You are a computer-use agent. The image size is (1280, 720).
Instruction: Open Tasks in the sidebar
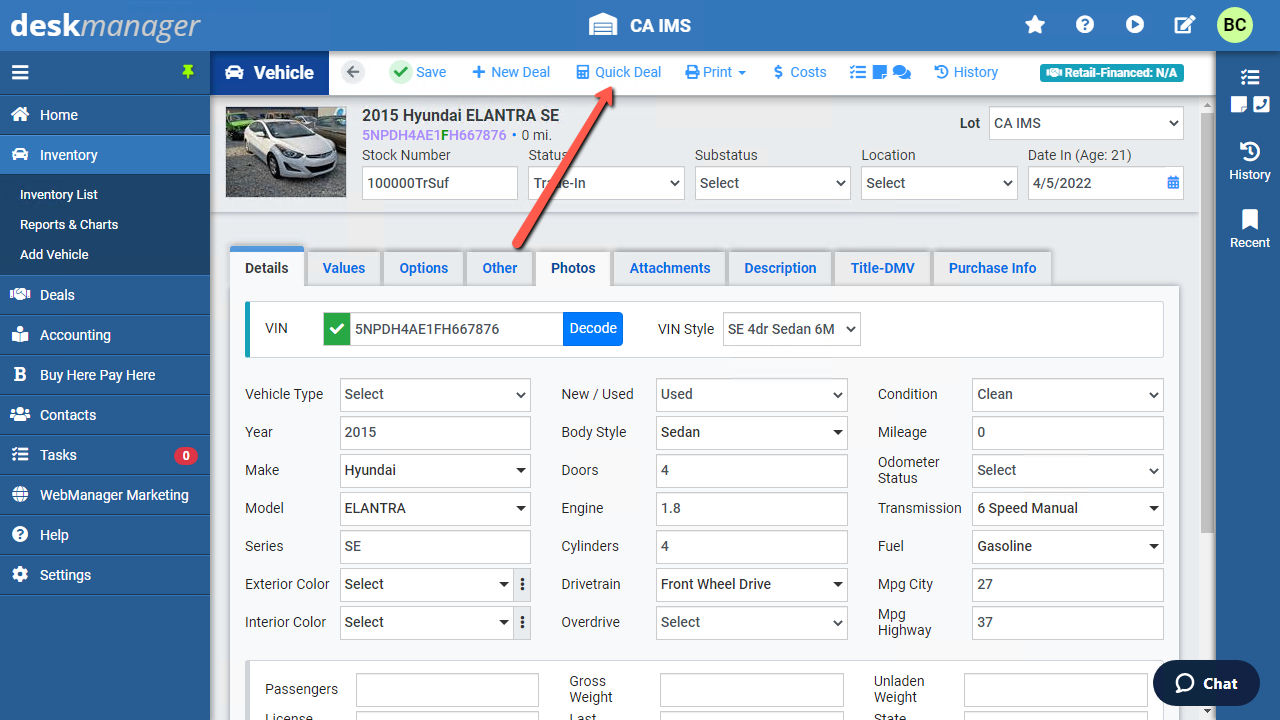(105, 455)
